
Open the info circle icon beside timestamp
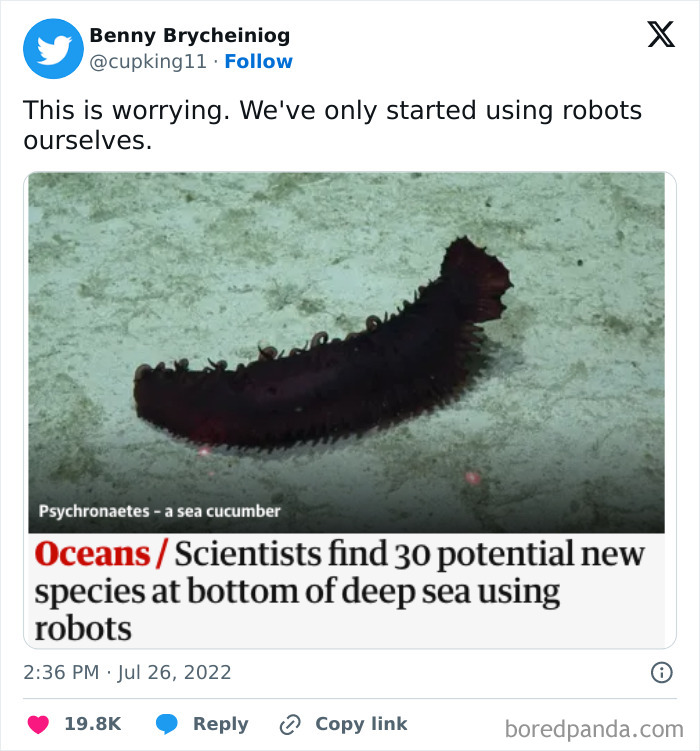tap(661, 673)
